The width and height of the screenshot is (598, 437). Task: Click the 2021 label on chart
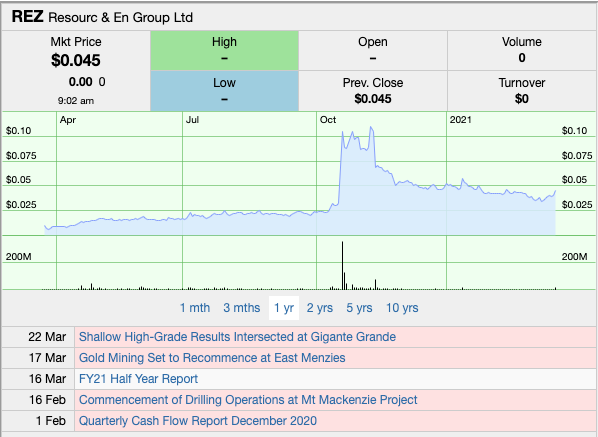tap(460, 120)
